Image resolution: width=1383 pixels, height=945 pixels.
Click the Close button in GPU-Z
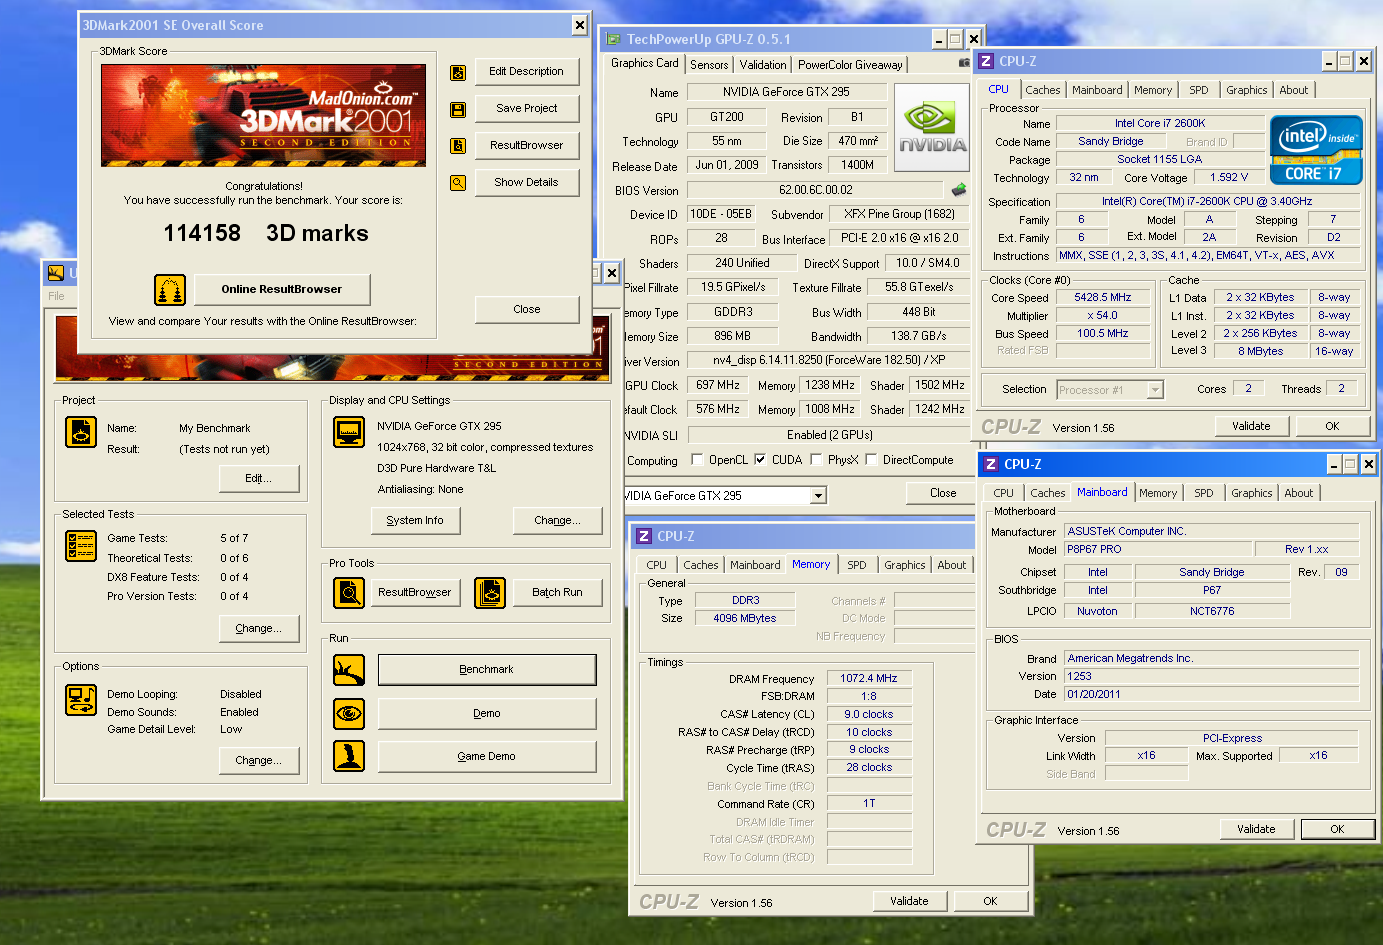[943, 494]
